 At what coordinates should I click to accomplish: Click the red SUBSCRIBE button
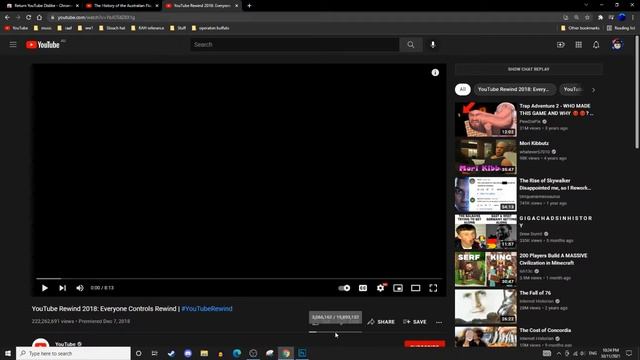tap(424, 344)
